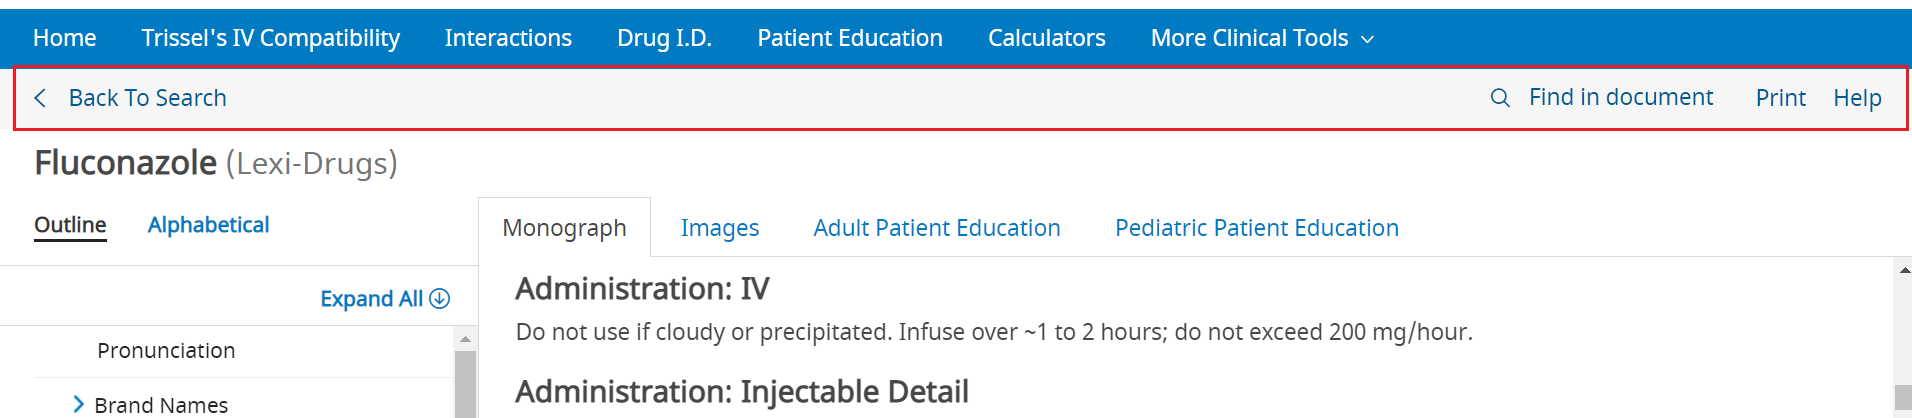Click the Expand All circled arrow icon
1912x418 pixels.
440,299
